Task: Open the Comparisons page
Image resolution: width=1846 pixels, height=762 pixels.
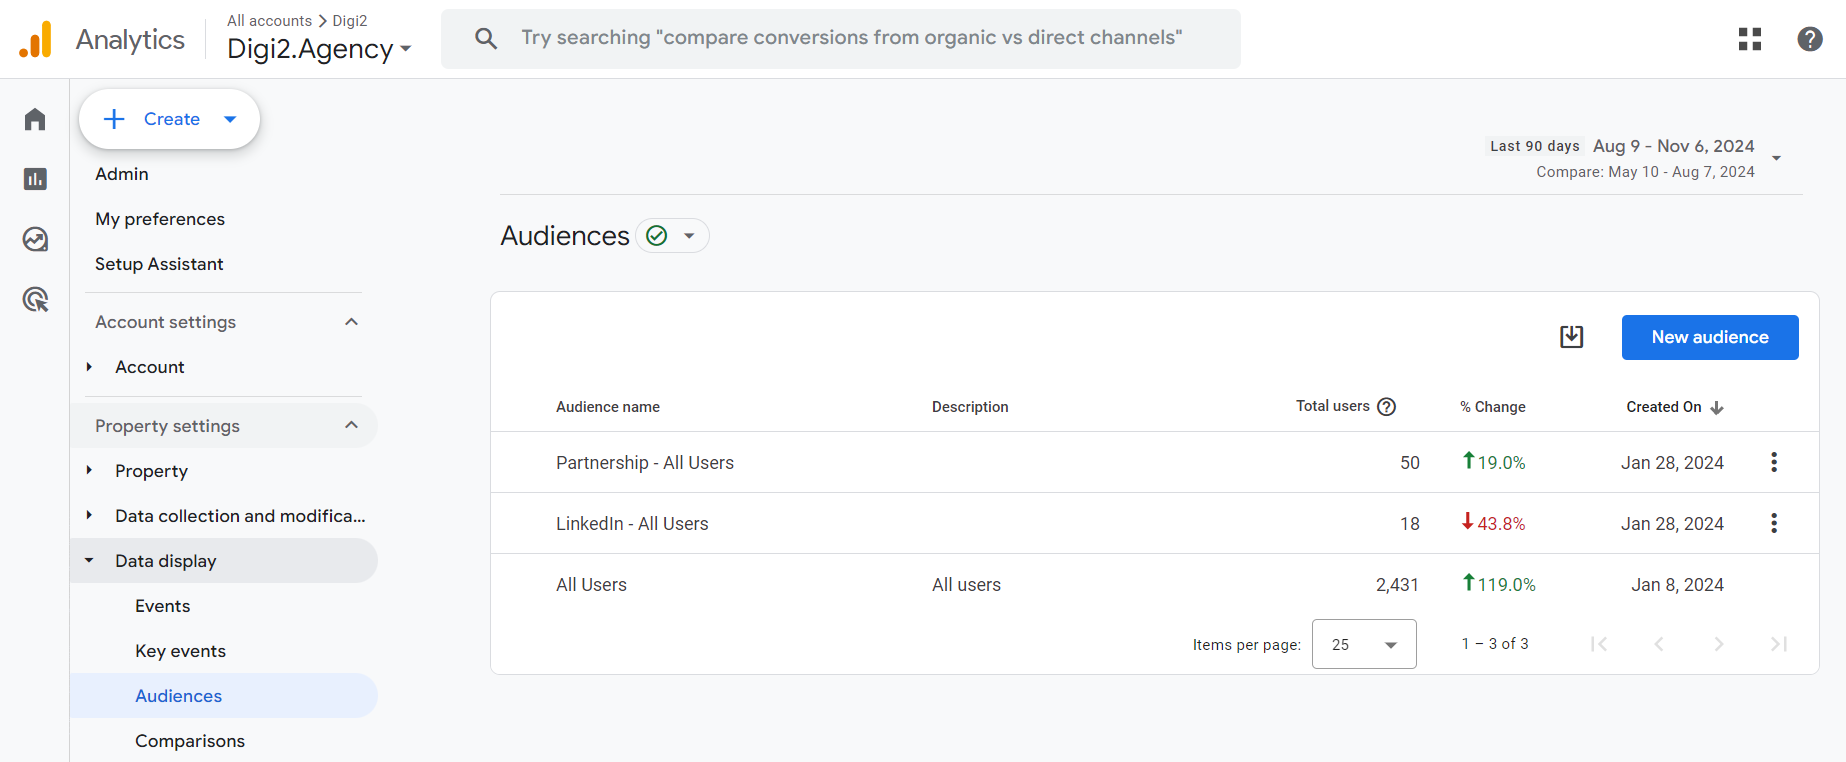Action: [x=190, y=741]
